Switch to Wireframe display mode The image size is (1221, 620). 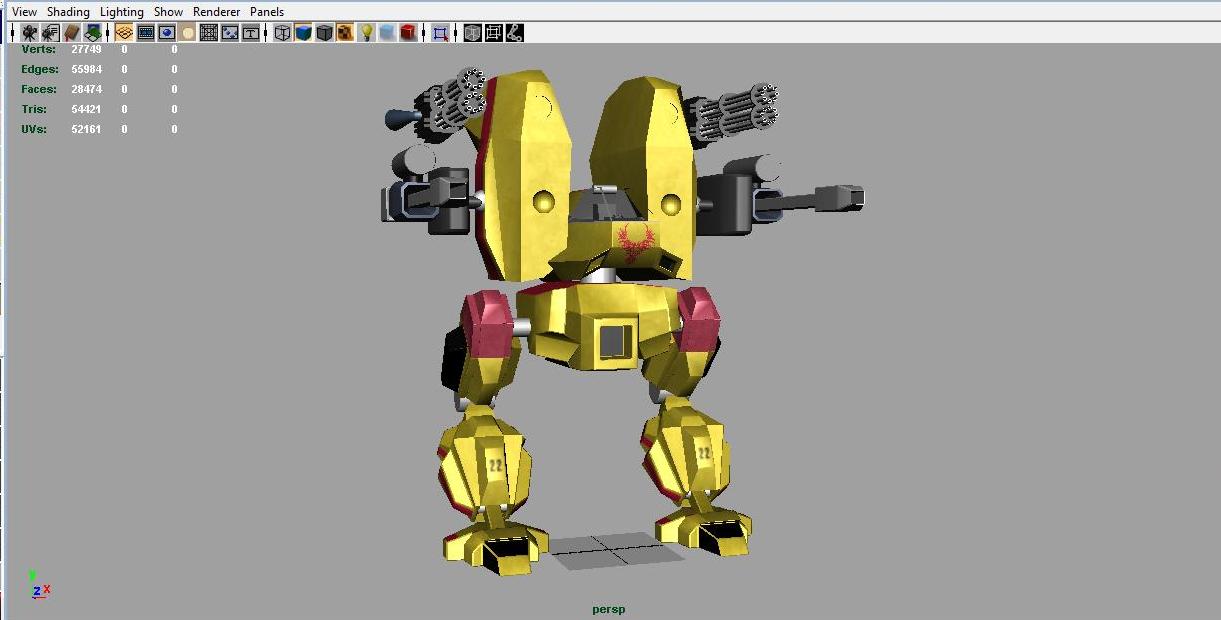[282, 33]
